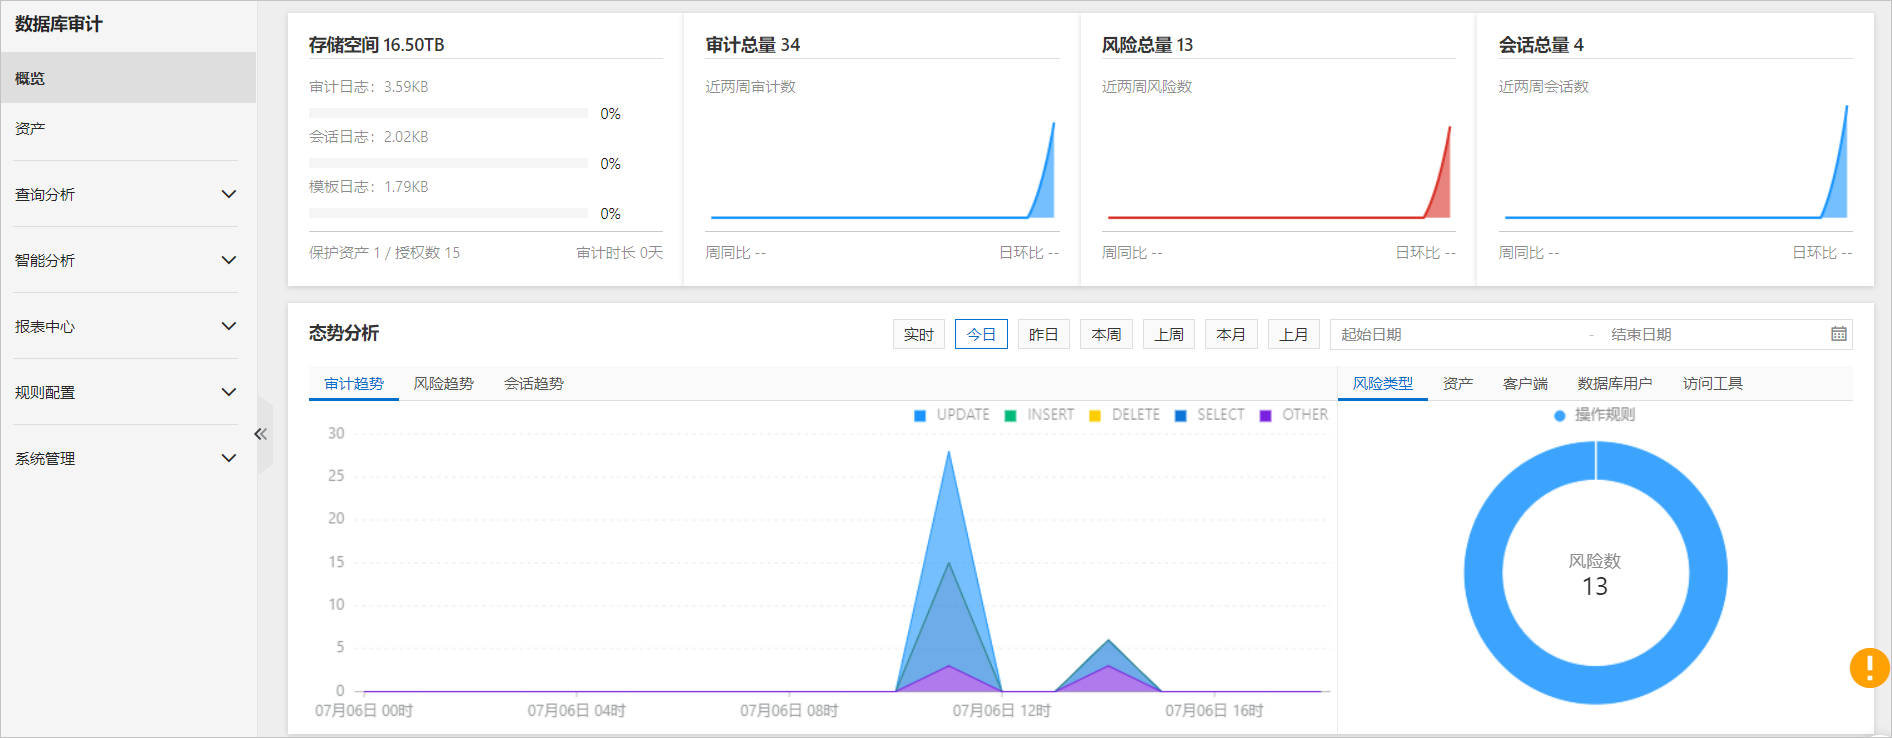Click 07月06日 12时 axis label

(x=1001, y=711)
